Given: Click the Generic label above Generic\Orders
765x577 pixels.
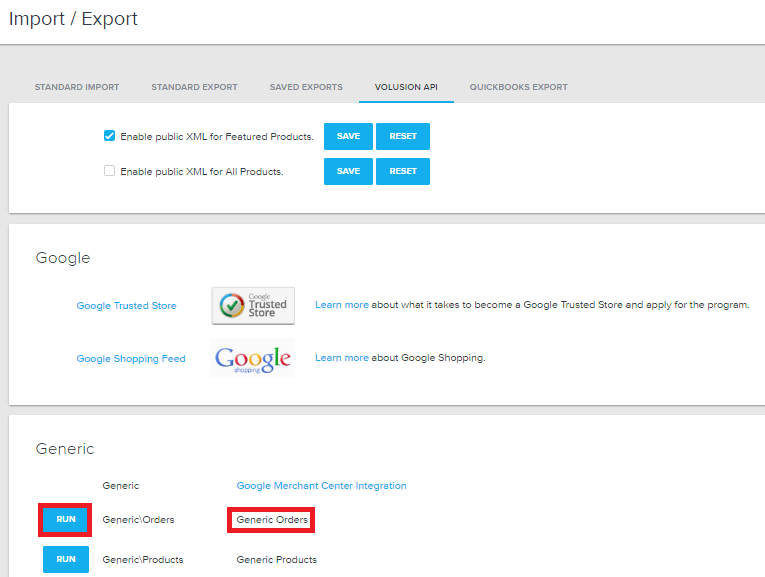Looking at the screenshot, I should click(121, 486).
